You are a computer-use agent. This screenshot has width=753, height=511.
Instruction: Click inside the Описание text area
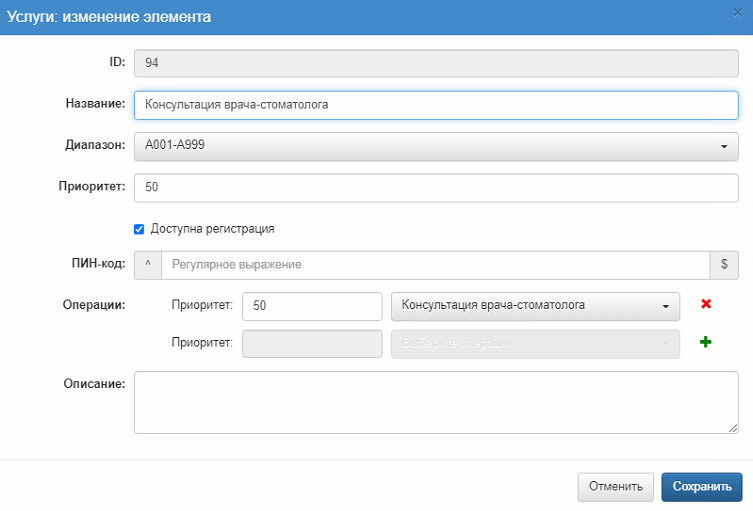pos(436,402)
